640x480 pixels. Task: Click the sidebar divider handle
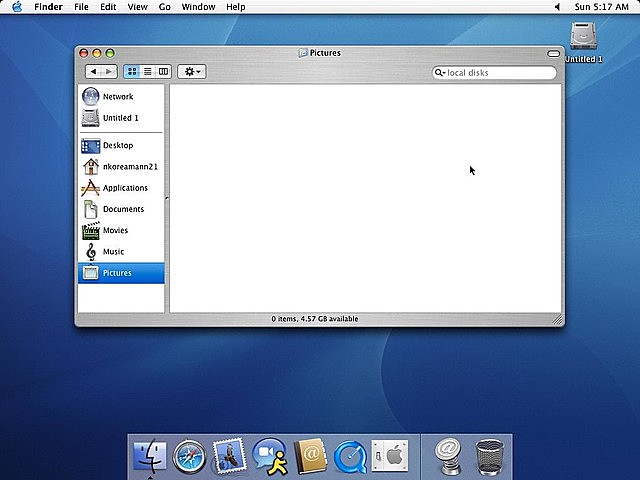click(167, 199)
